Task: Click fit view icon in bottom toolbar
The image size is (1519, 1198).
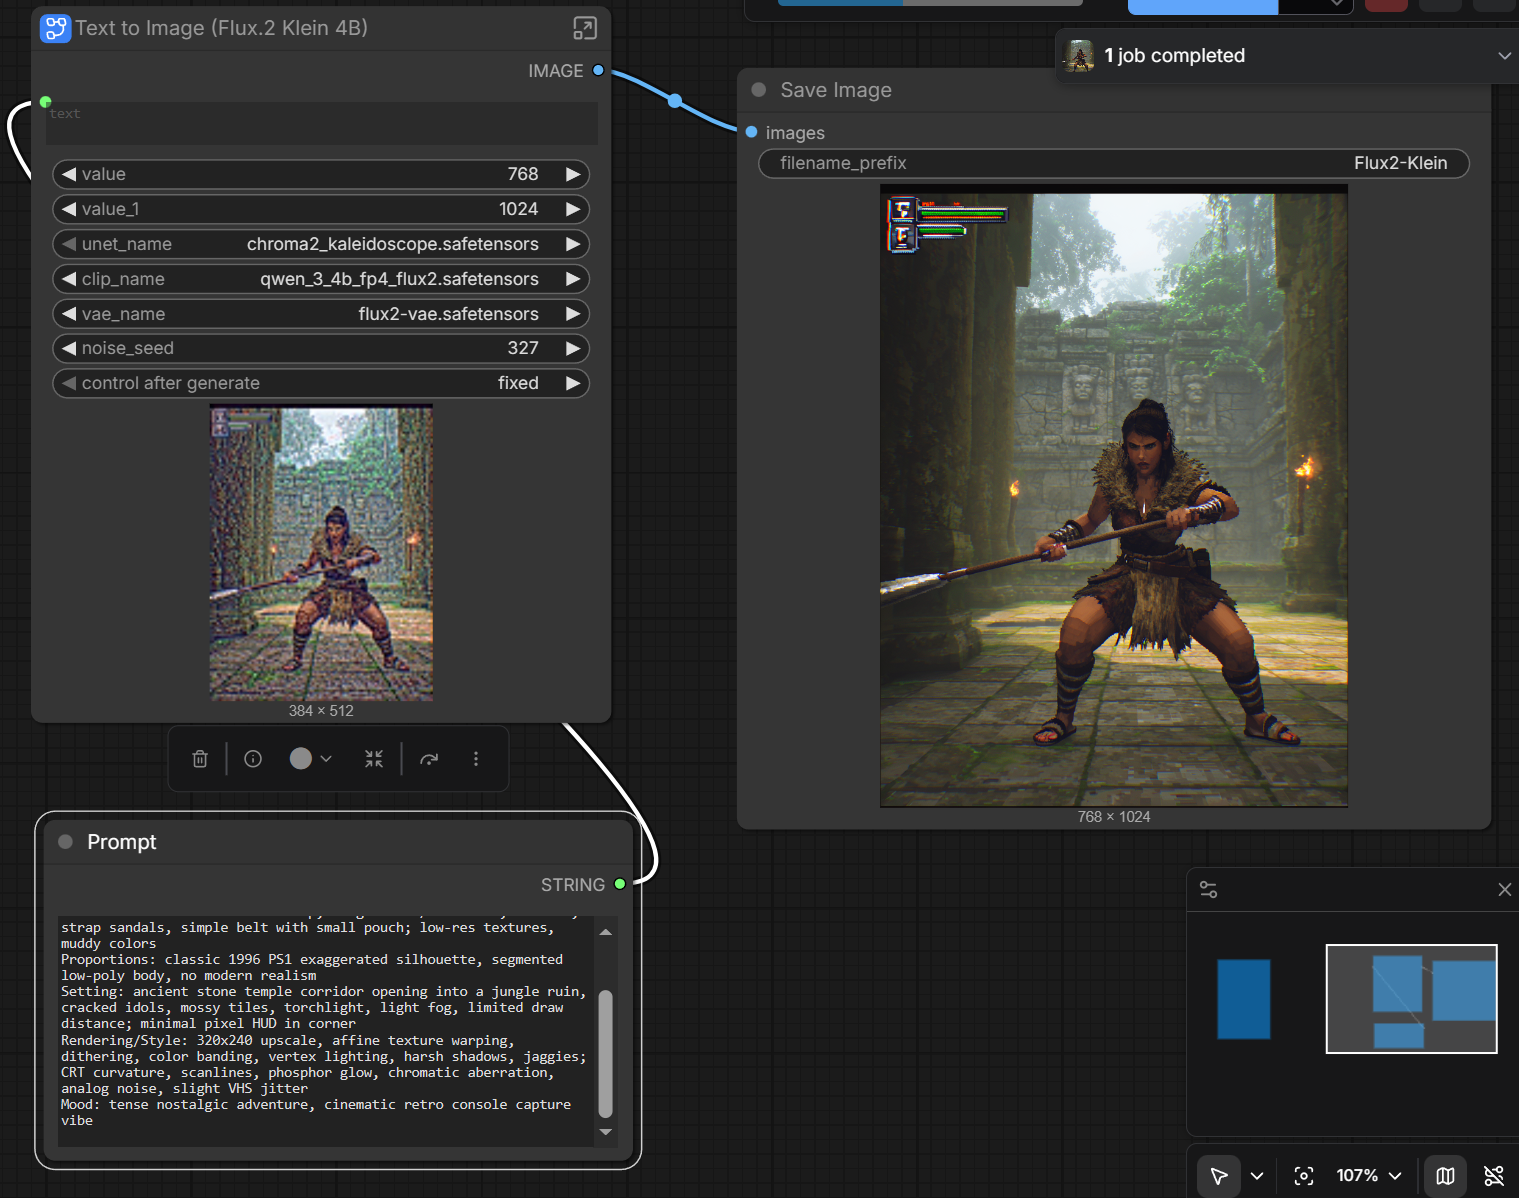Action: click(x=1304, y=1176)
